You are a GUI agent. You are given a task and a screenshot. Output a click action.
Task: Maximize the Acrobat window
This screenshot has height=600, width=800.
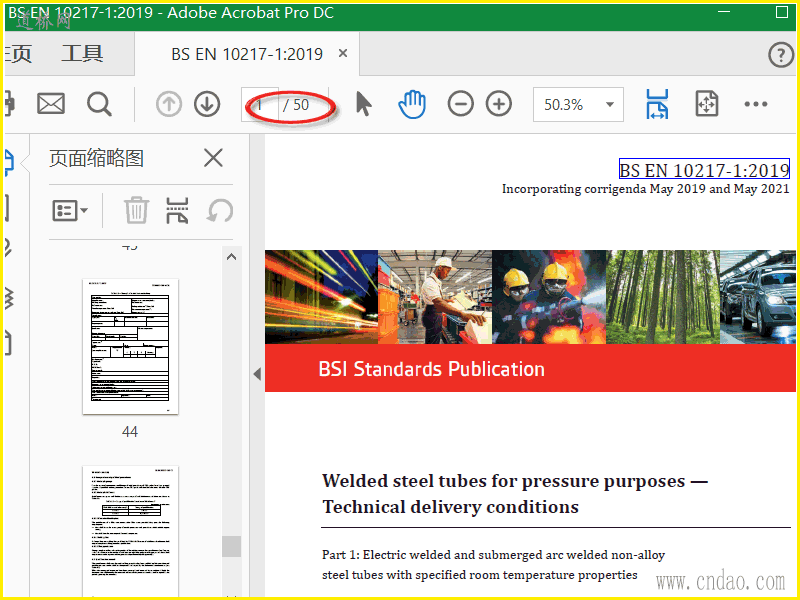click(782, 11)
